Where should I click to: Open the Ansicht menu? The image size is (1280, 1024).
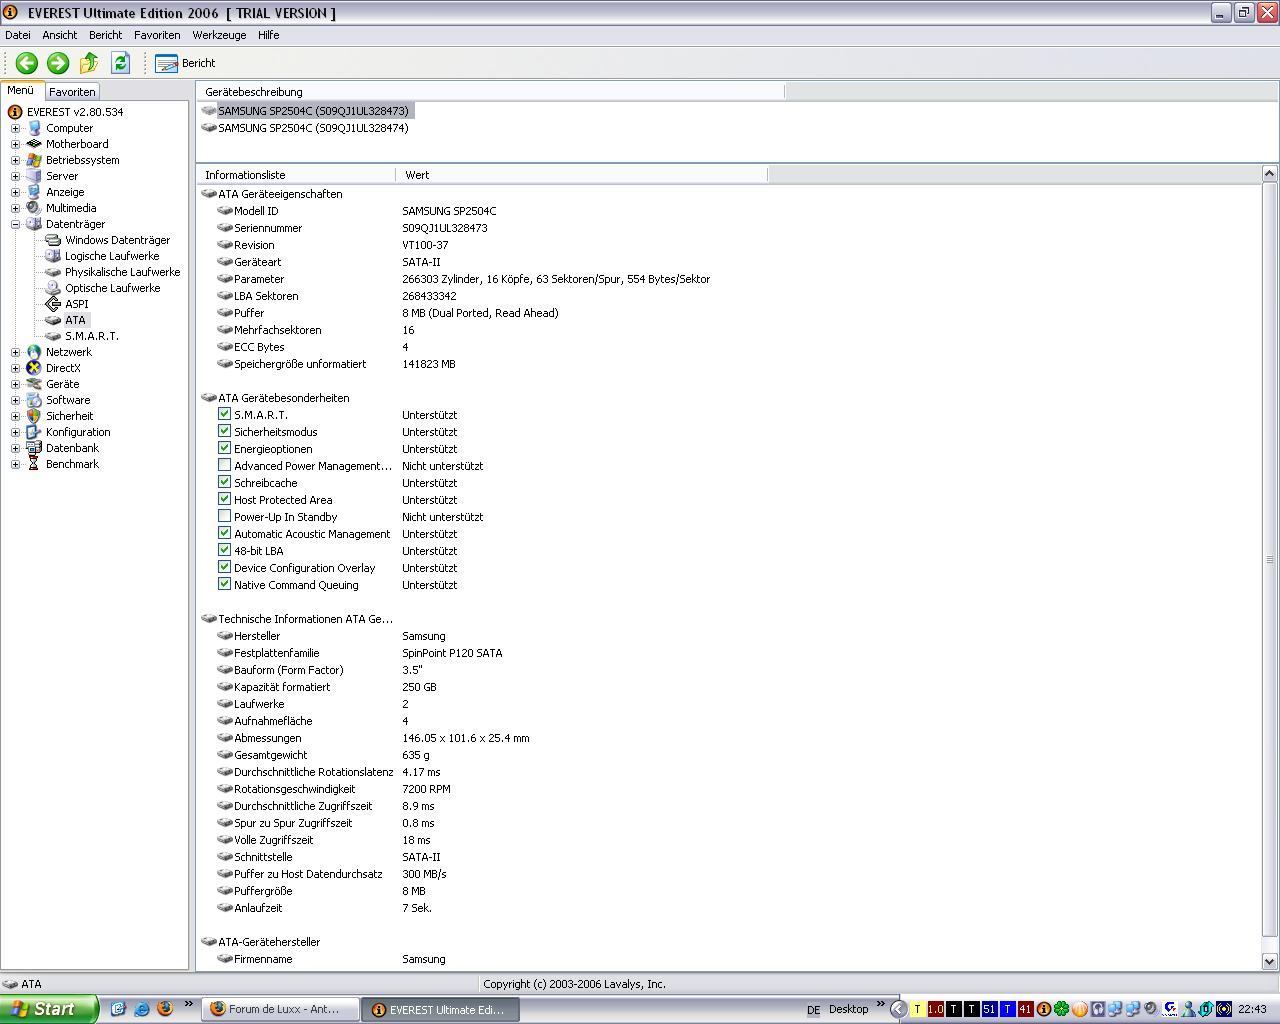60,35
